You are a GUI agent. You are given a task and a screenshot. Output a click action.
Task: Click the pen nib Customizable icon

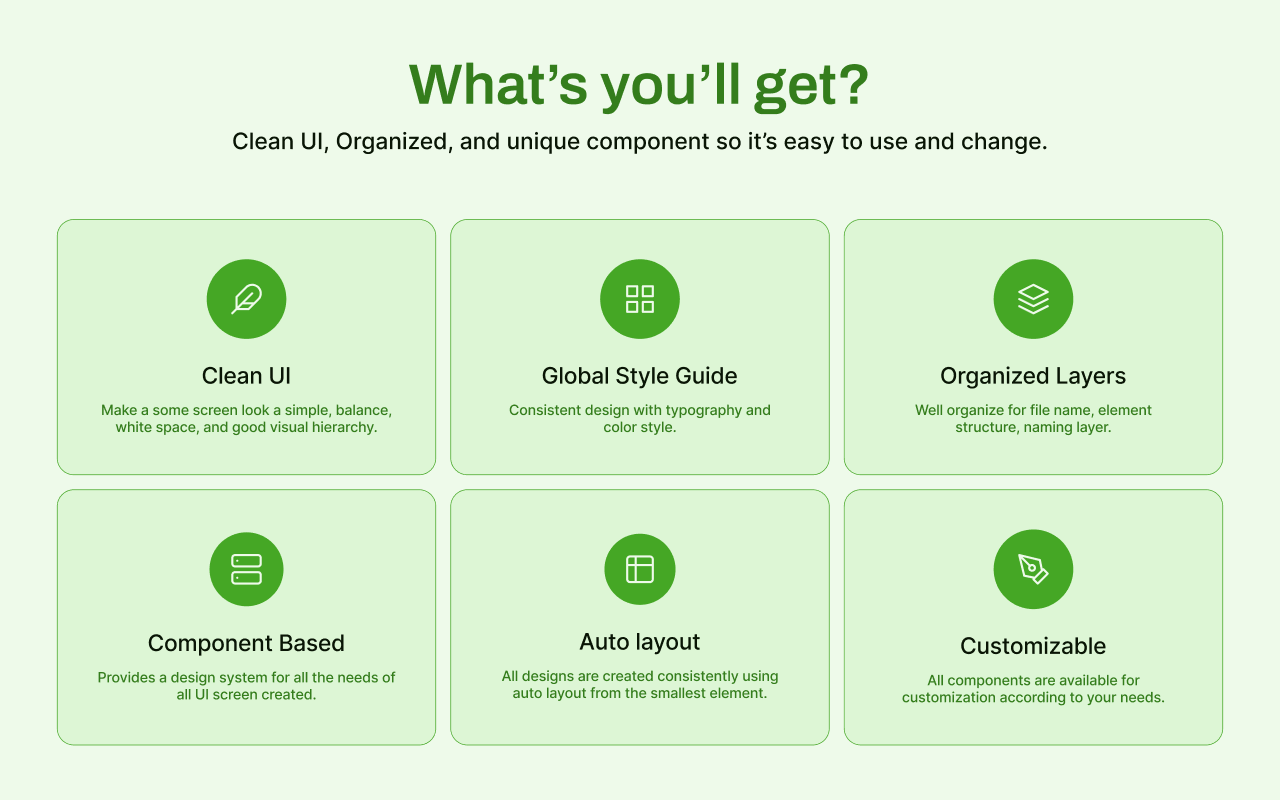tap(1033, 569)
